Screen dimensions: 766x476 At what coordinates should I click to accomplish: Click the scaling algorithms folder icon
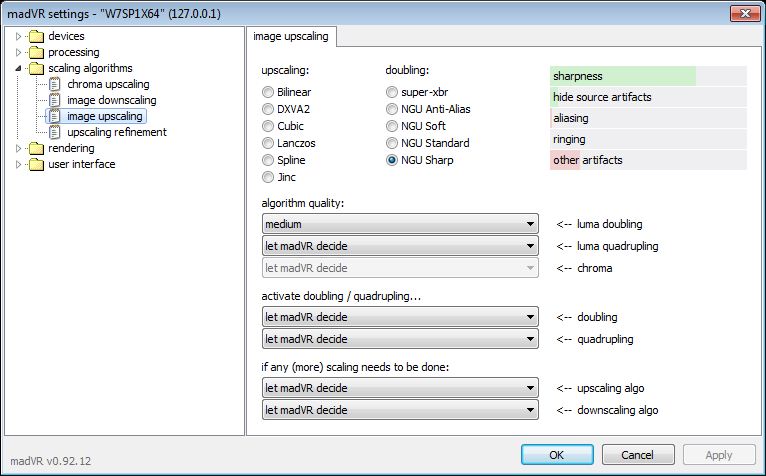pyautogui.click(x=36, y=68)
